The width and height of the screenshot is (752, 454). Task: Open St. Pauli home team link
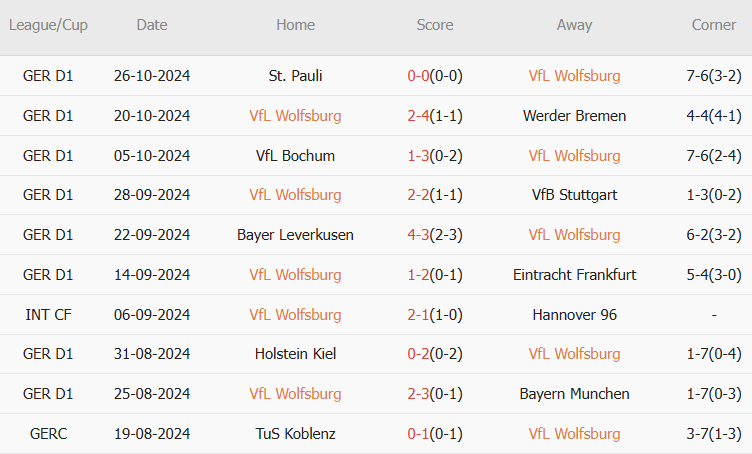(295, 76)
